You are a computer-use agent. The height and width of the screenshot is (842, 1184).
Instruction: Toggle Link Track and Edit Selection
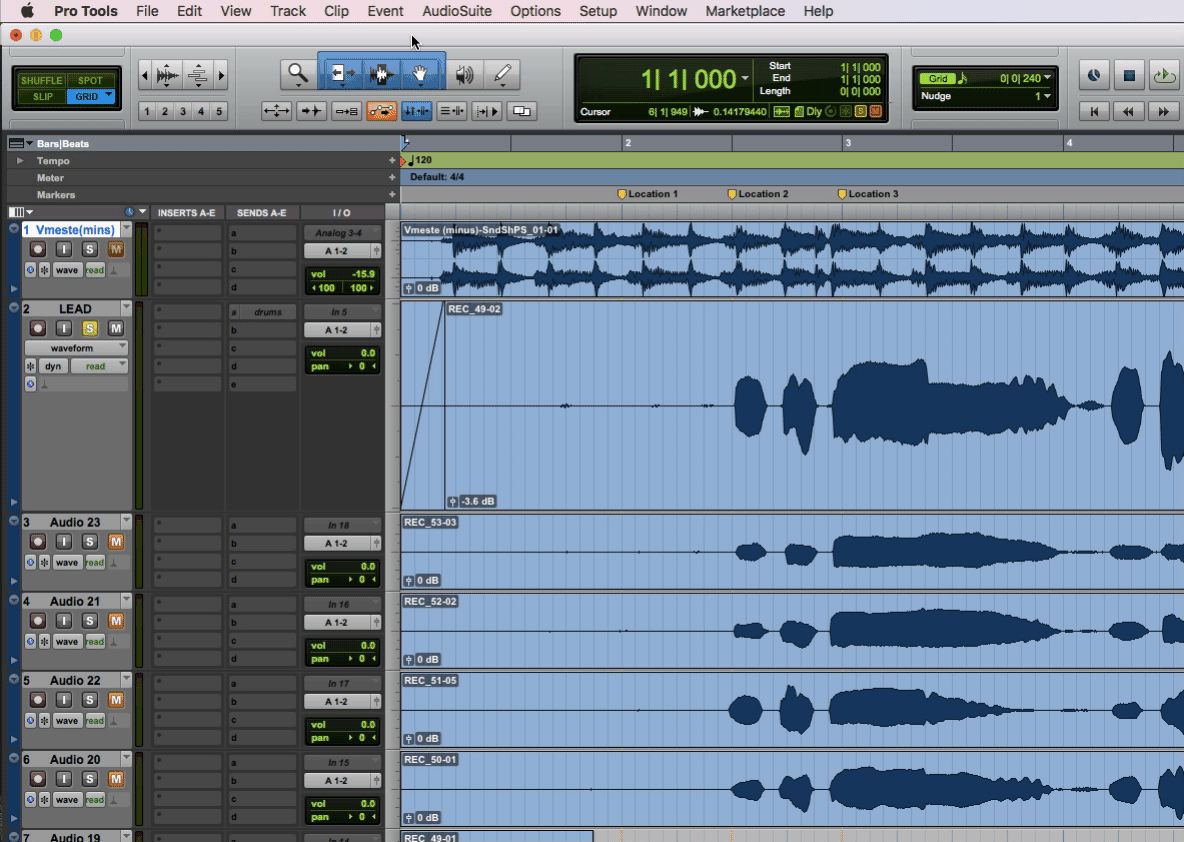click(x=452, y=111)
